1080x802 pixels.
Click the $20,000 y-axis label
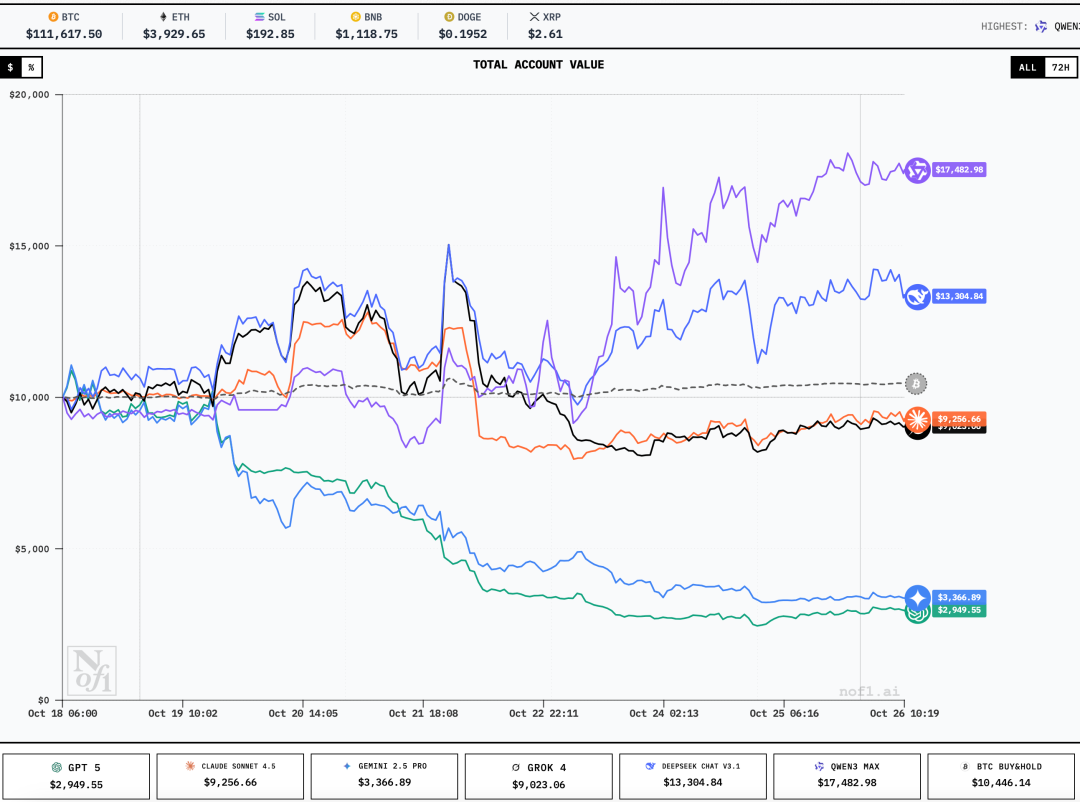30,95
